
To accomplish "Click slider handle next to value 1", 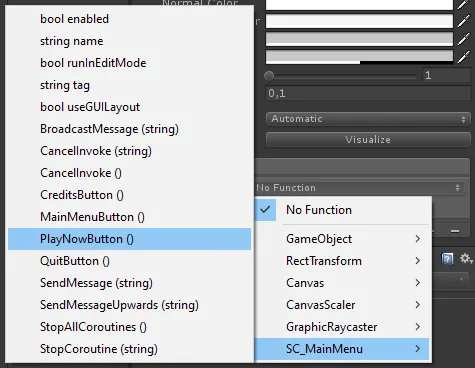I will point(269,76).
